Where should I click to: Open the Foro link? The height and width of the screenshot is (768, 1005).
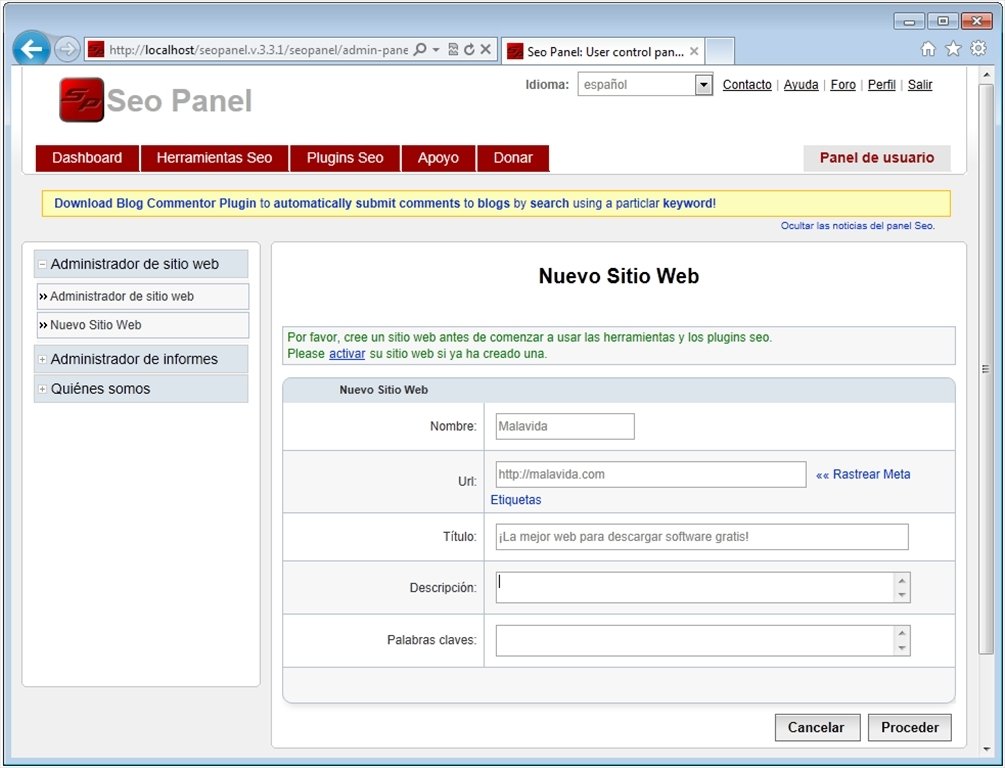pyautogui.click(x=843, y=85)
